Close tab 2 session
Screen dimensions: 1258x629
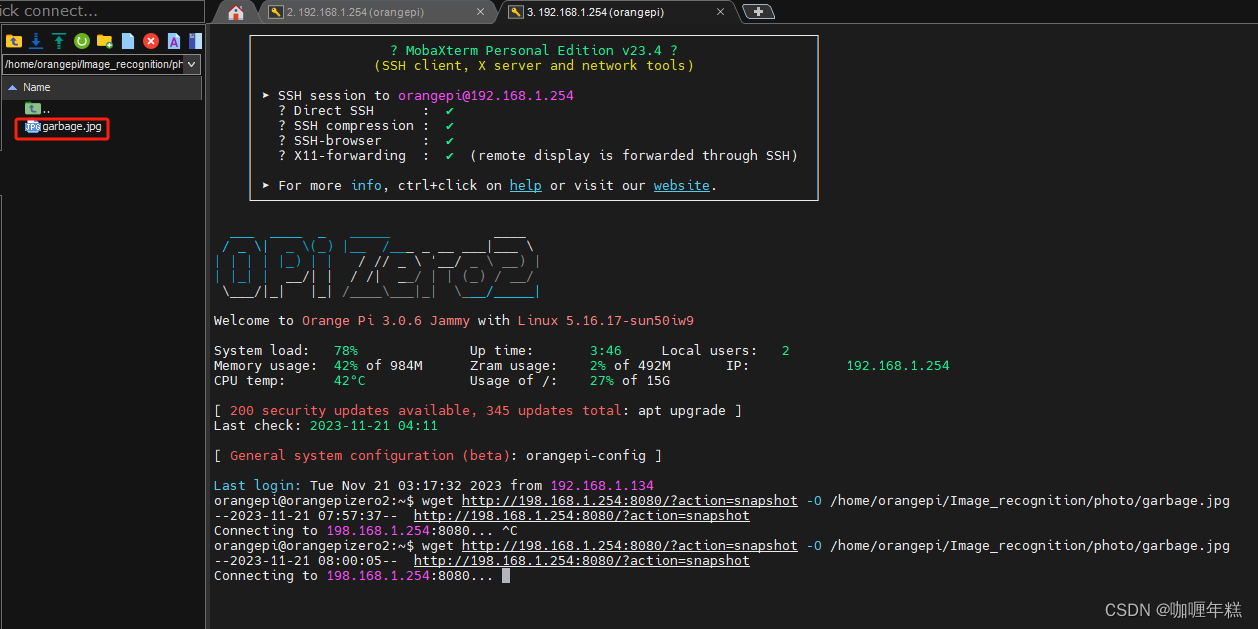(x=481, y=12)
